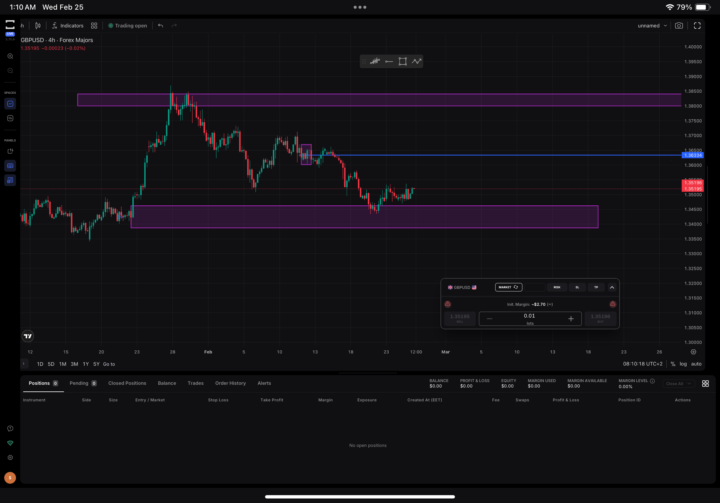The width and height of the screenshot is (720, 503).
Task: Set chart range to 5Y
Action: click(96, 364)
